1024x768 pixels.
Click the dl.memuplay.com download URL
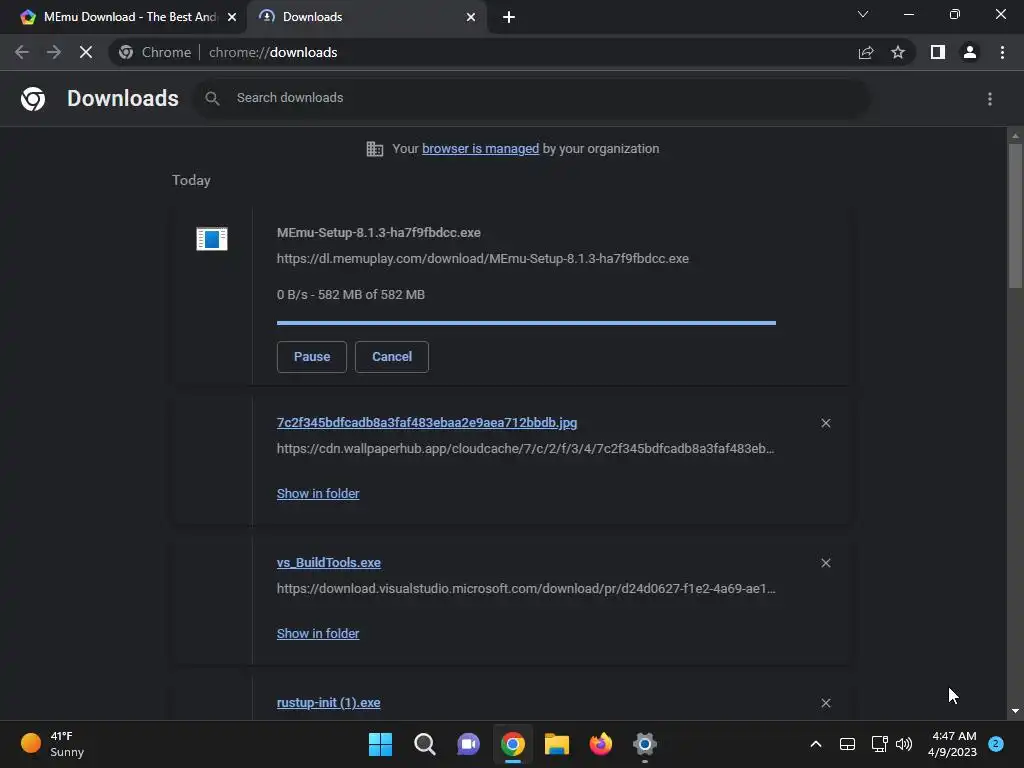483,259
